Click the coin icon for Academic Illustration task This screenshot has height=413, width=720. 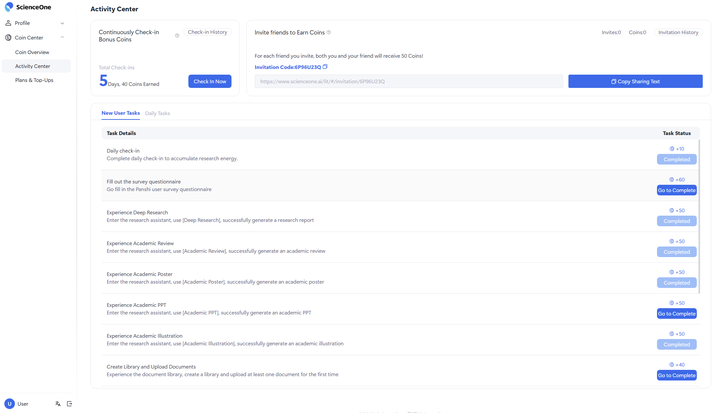[672, 334]
